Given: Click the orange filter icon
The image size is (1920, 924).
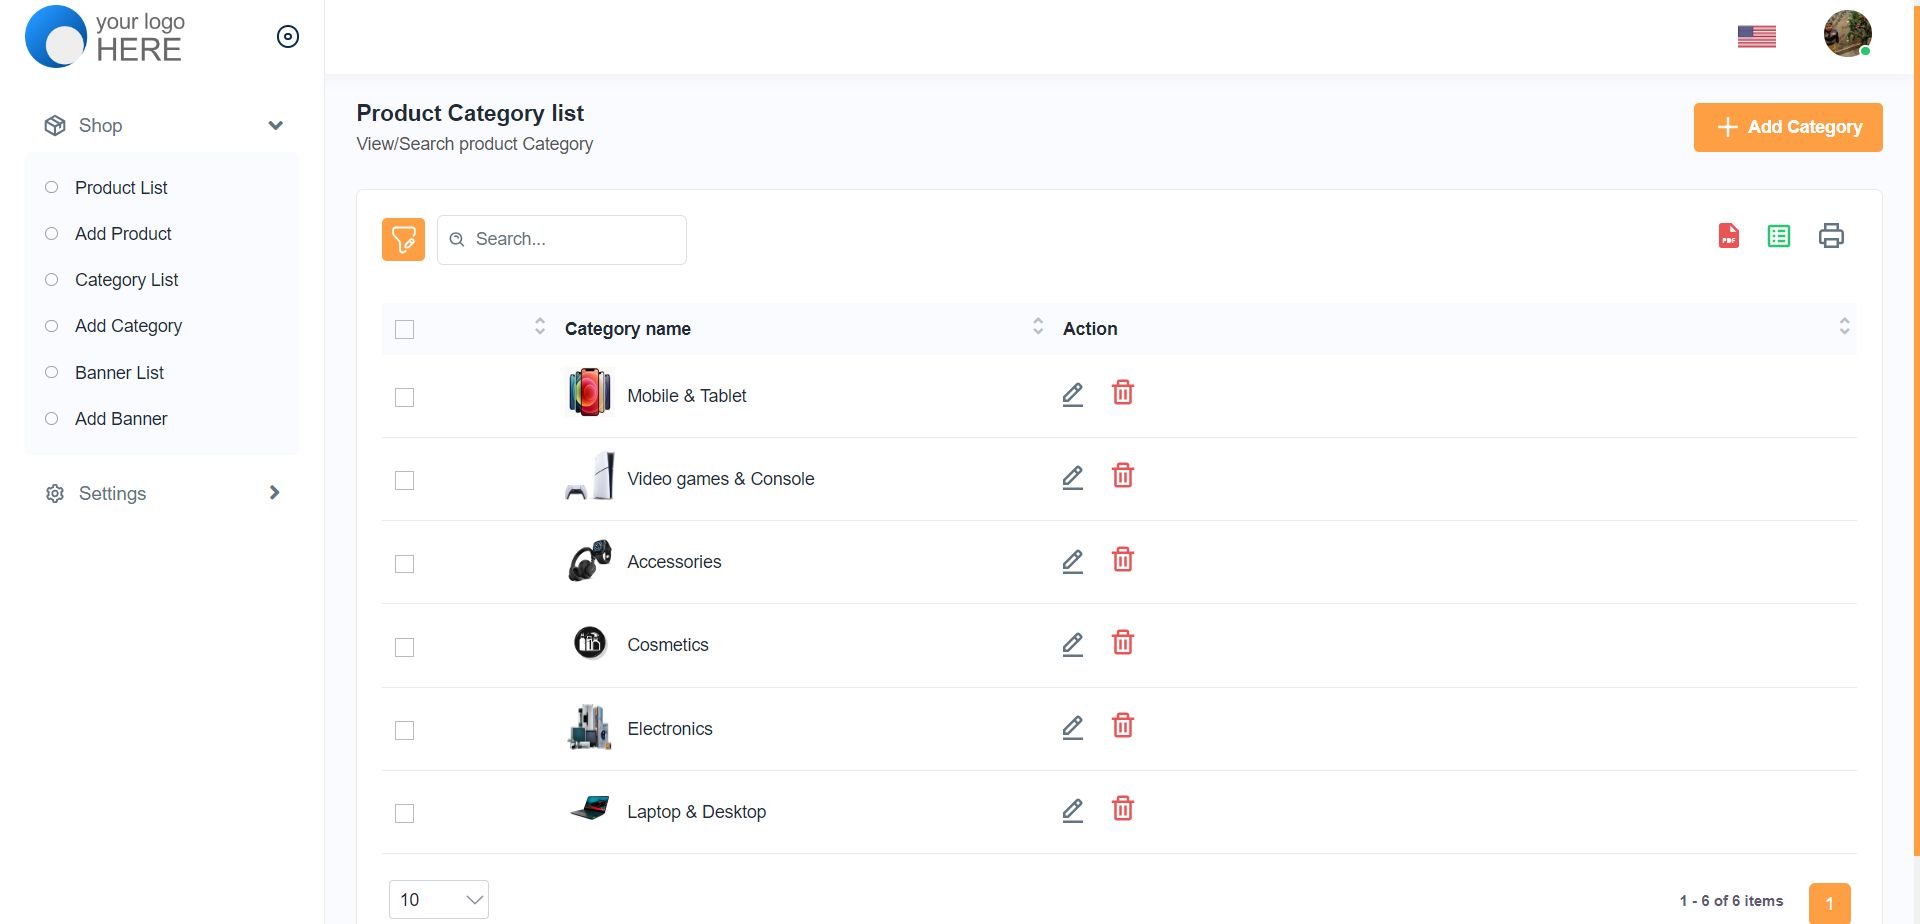Looking at the screenshot, I should (403, 240).
